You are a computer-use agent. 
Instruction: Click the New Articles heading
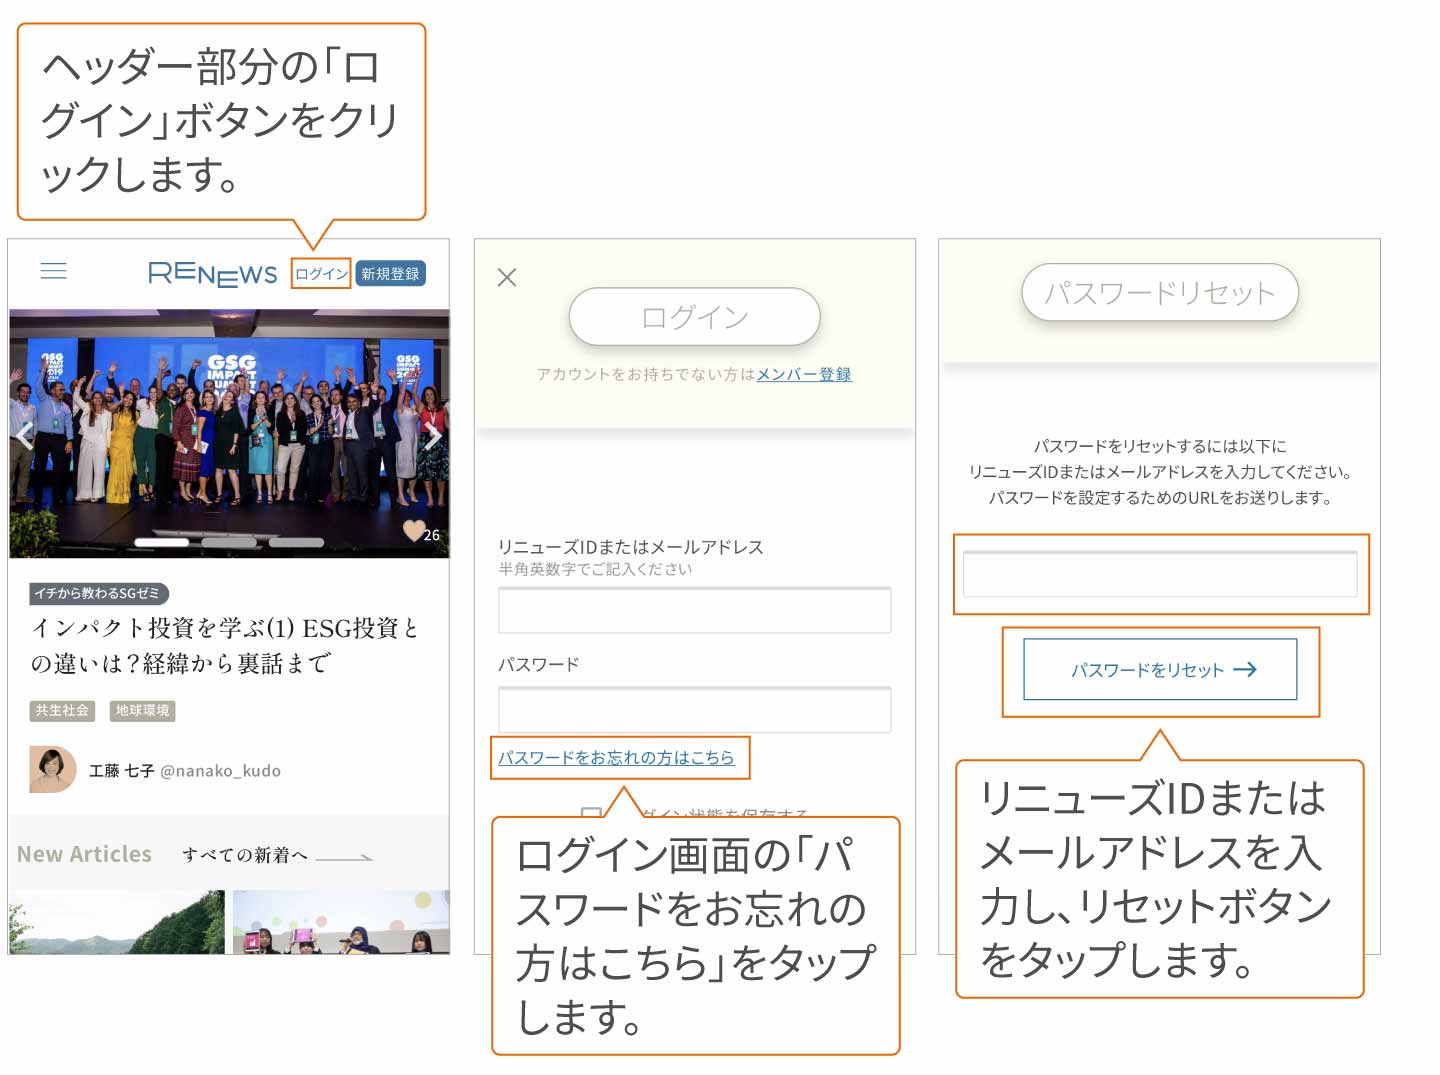coord(84,854)
